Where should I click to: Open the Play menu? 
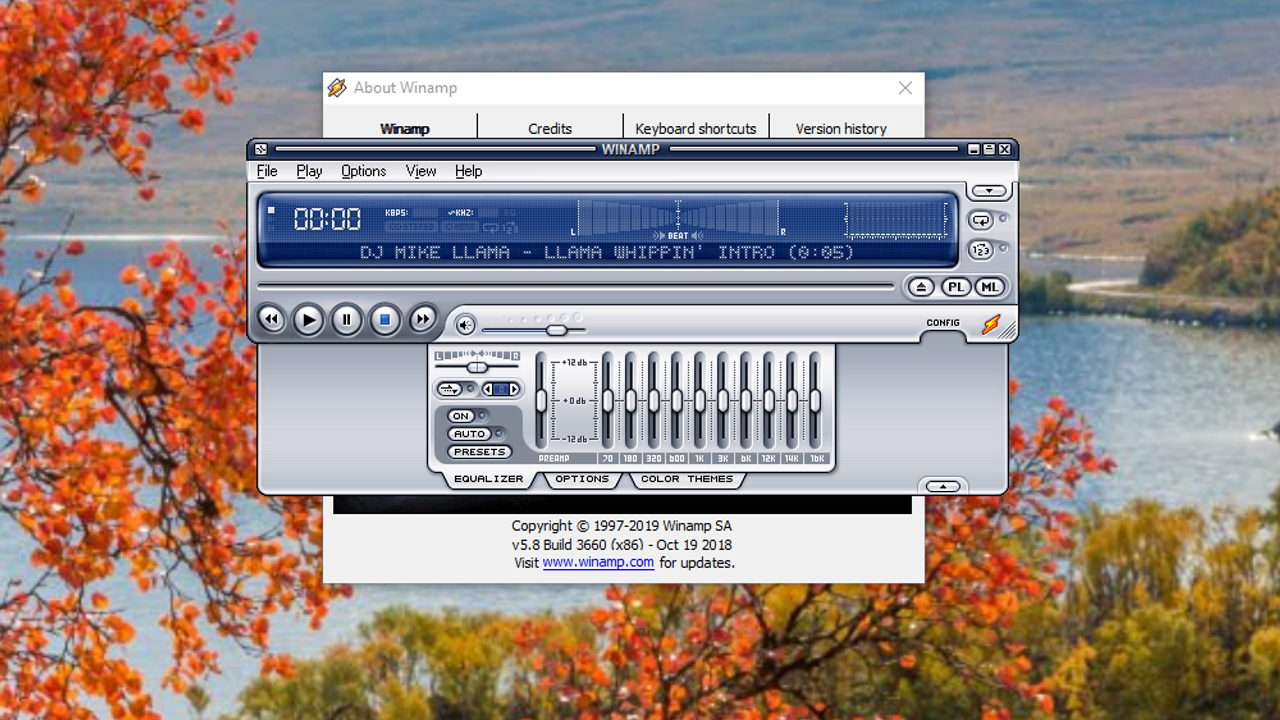(309, 171)
